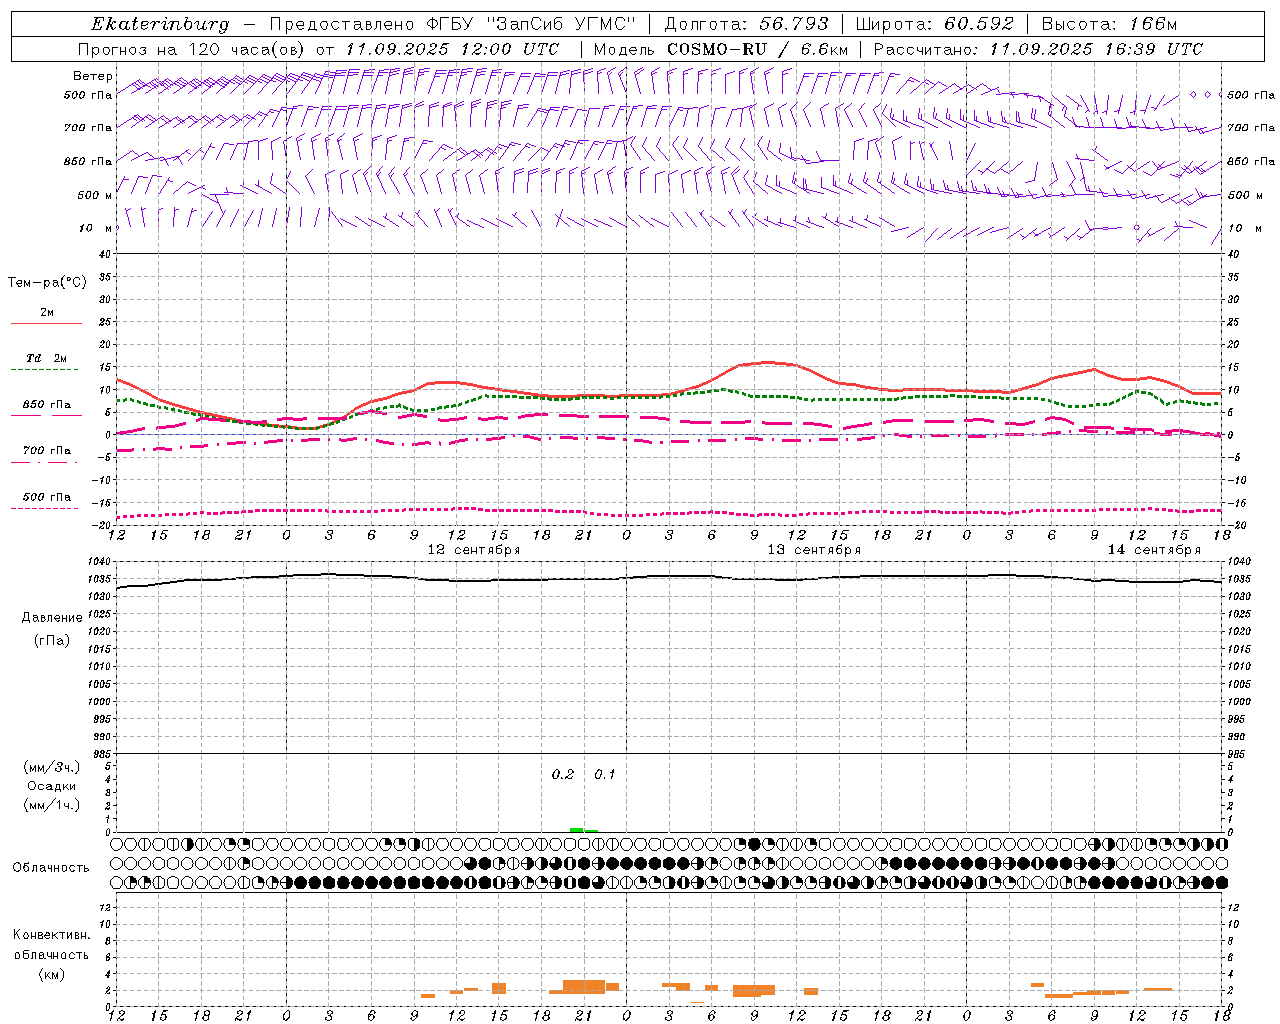The image size is (1280, 1024).
Task: Click the Td 2м dashed legend sample
Action: coord(44,370)
